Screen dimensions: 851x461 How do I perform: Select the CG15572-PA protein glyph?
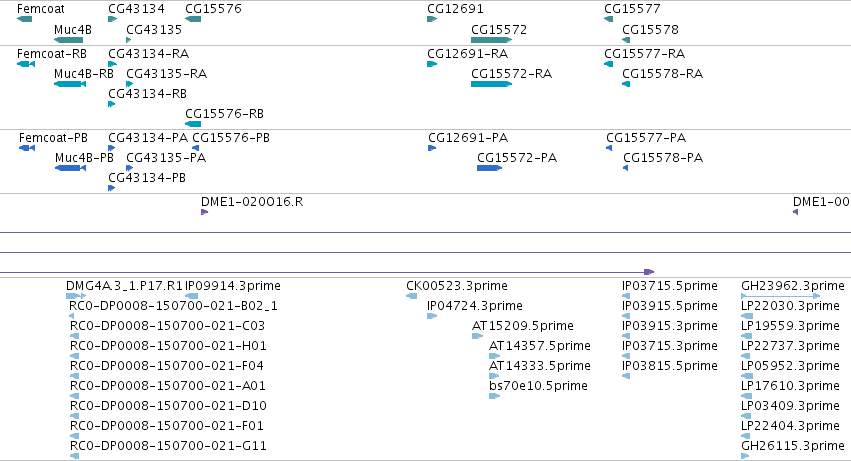click(490, 168)
